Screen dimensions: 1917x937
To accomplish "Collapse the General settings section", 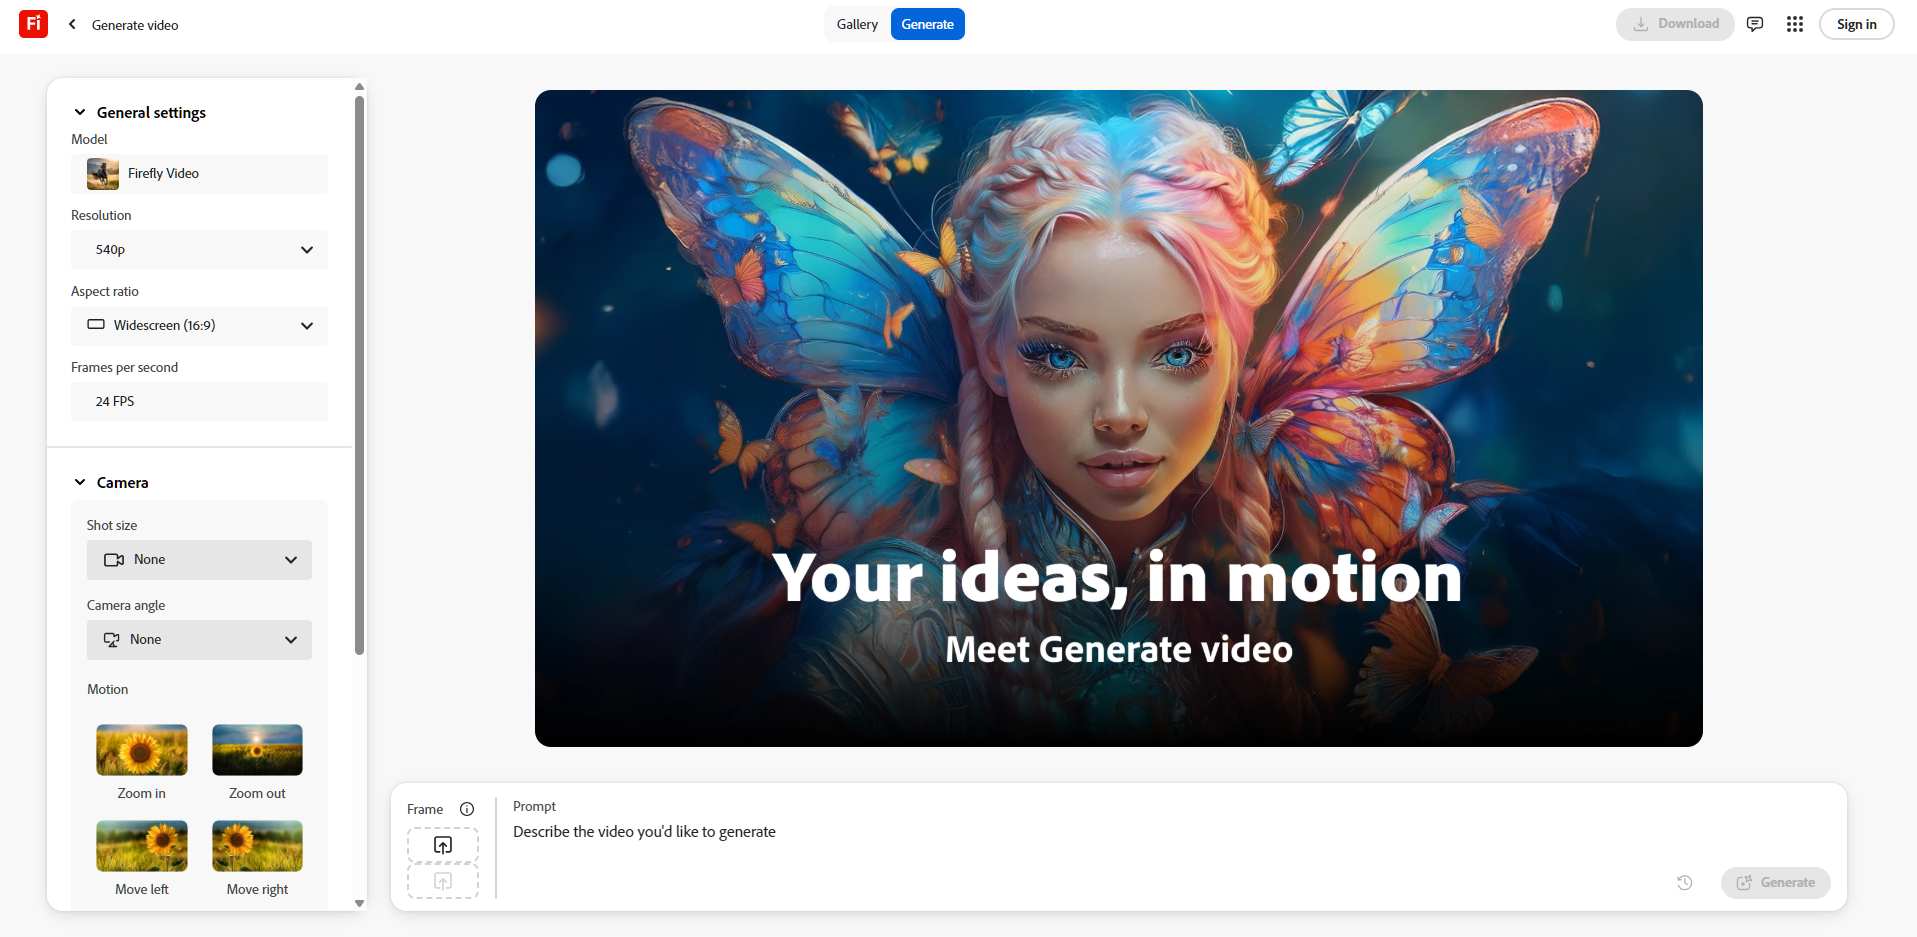I will tap(80, 112).
